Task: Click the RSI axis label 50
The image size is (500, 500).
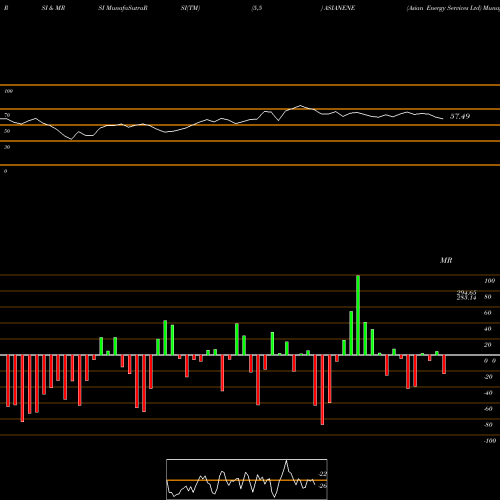Action: (7, 131)
